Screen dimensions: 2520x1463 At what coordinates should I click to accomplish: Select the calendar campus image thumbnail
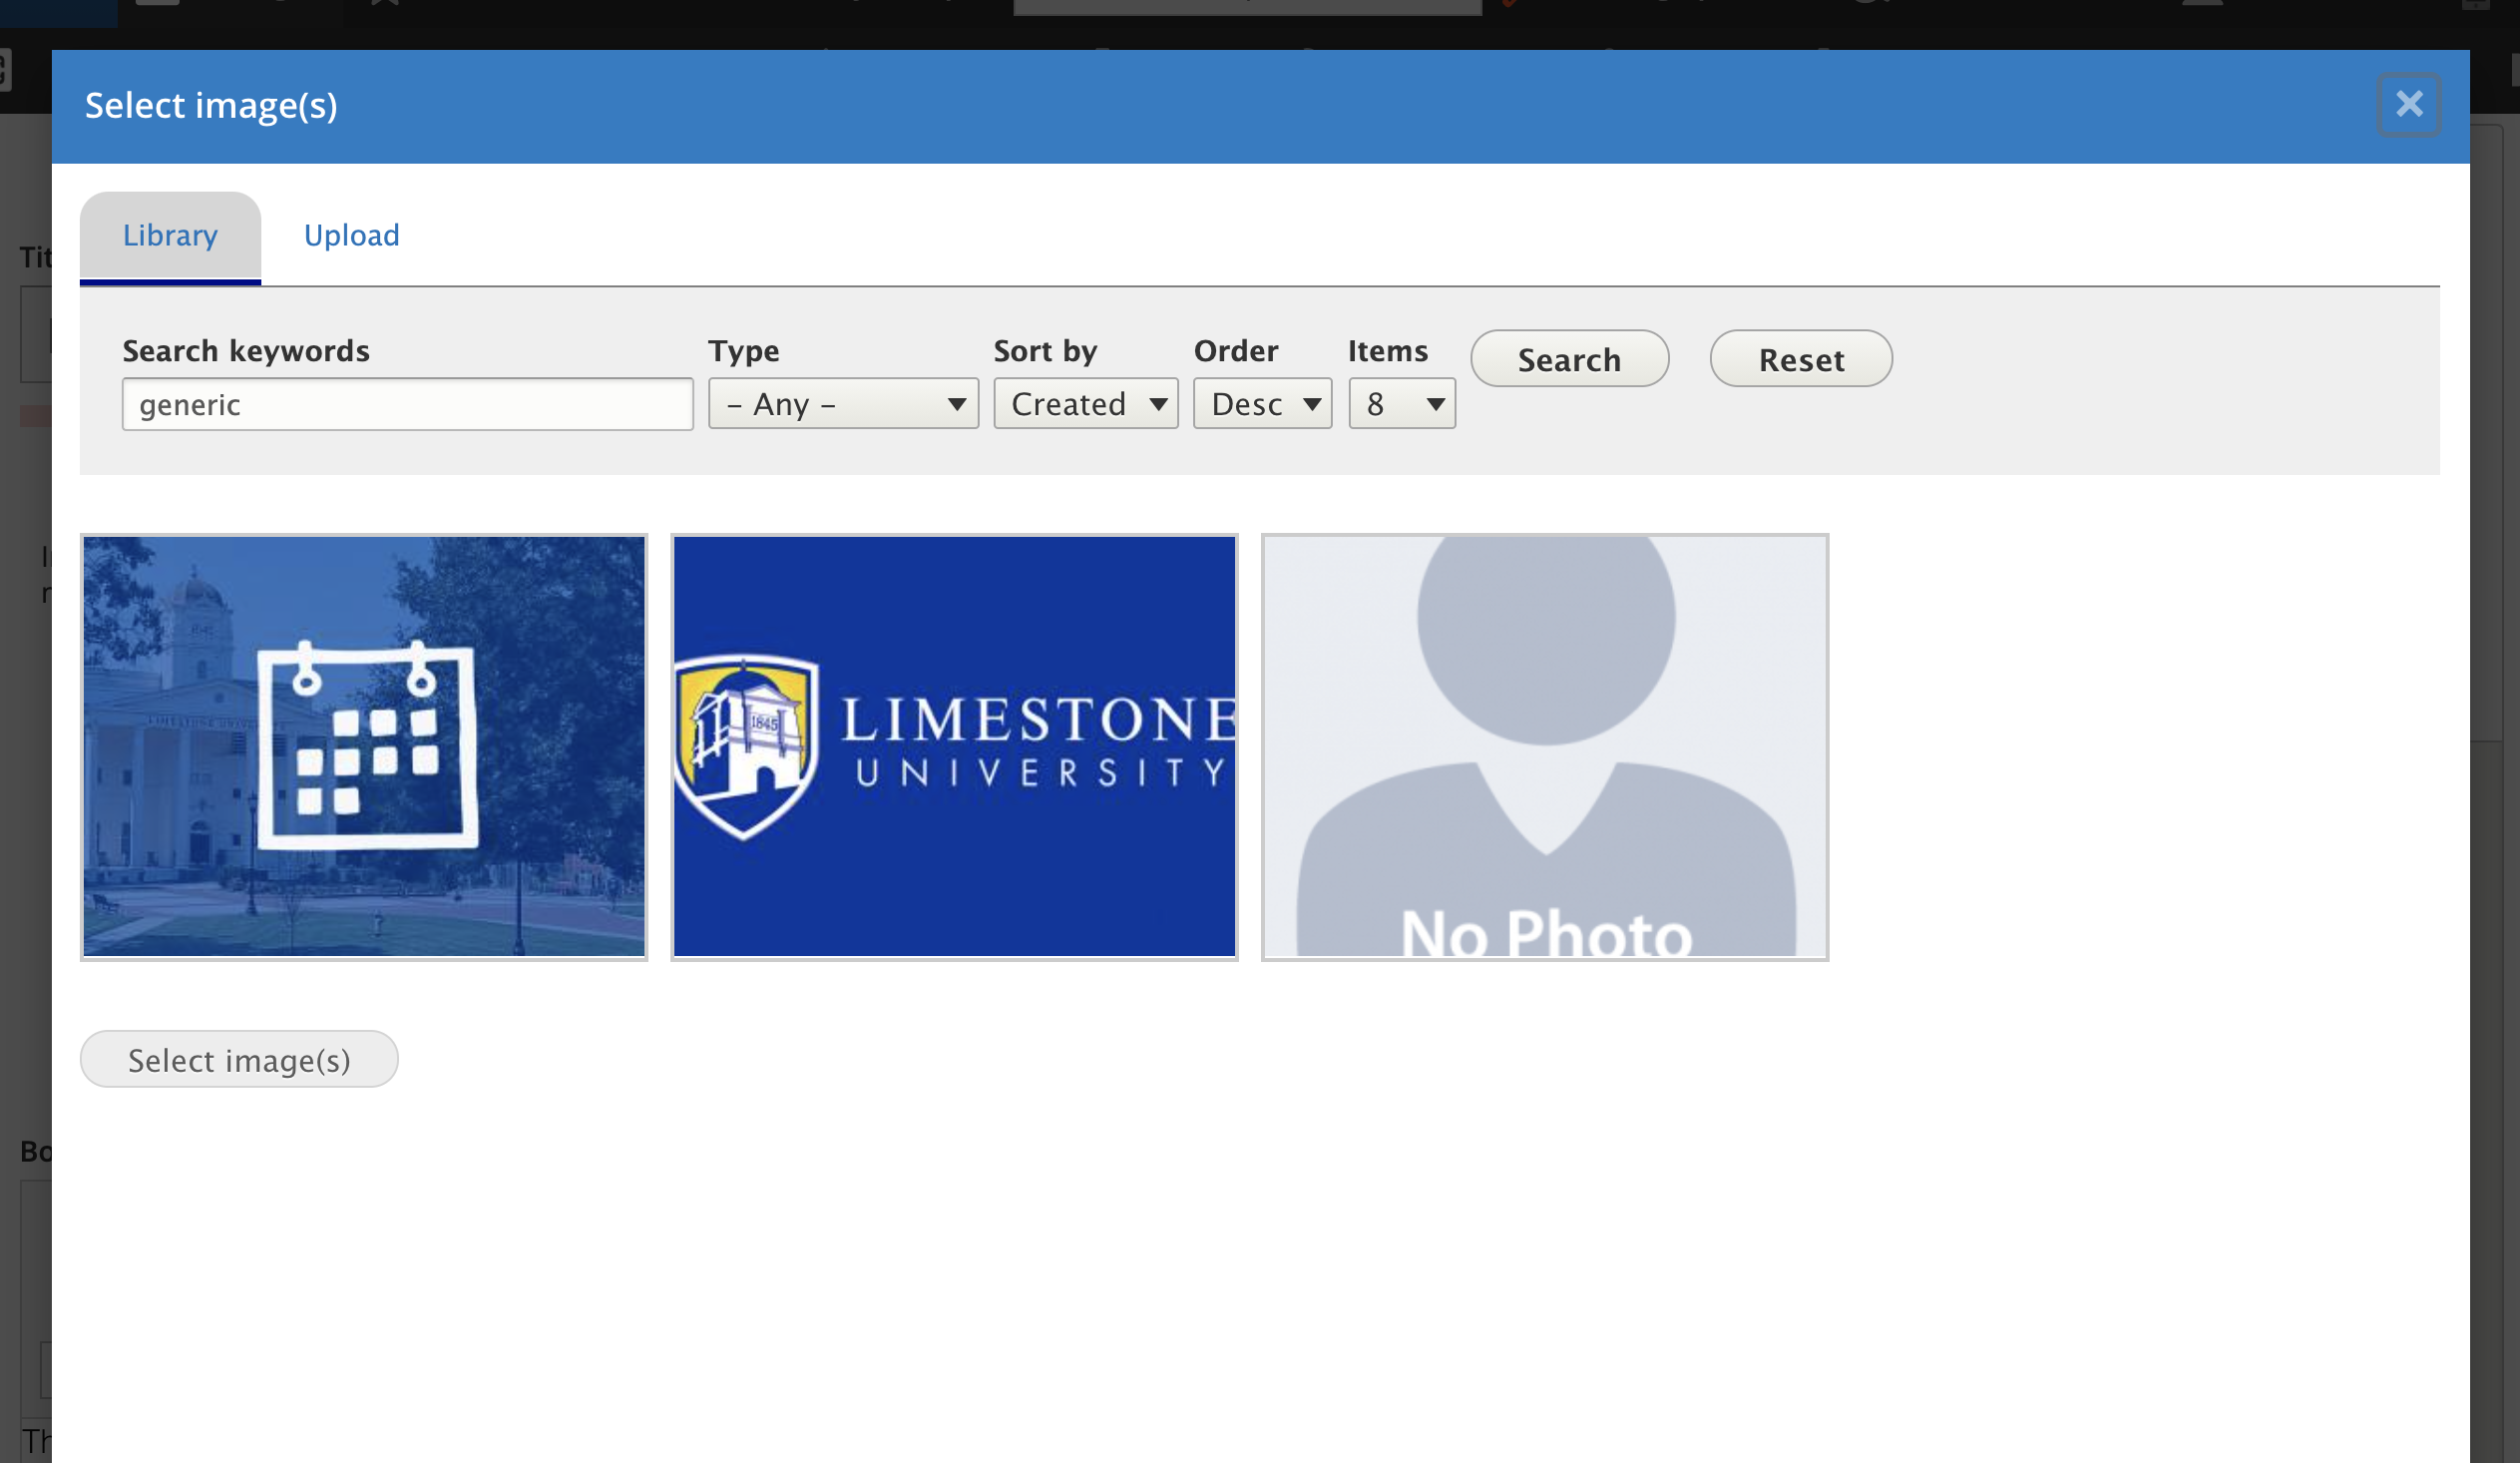[364, 747]
